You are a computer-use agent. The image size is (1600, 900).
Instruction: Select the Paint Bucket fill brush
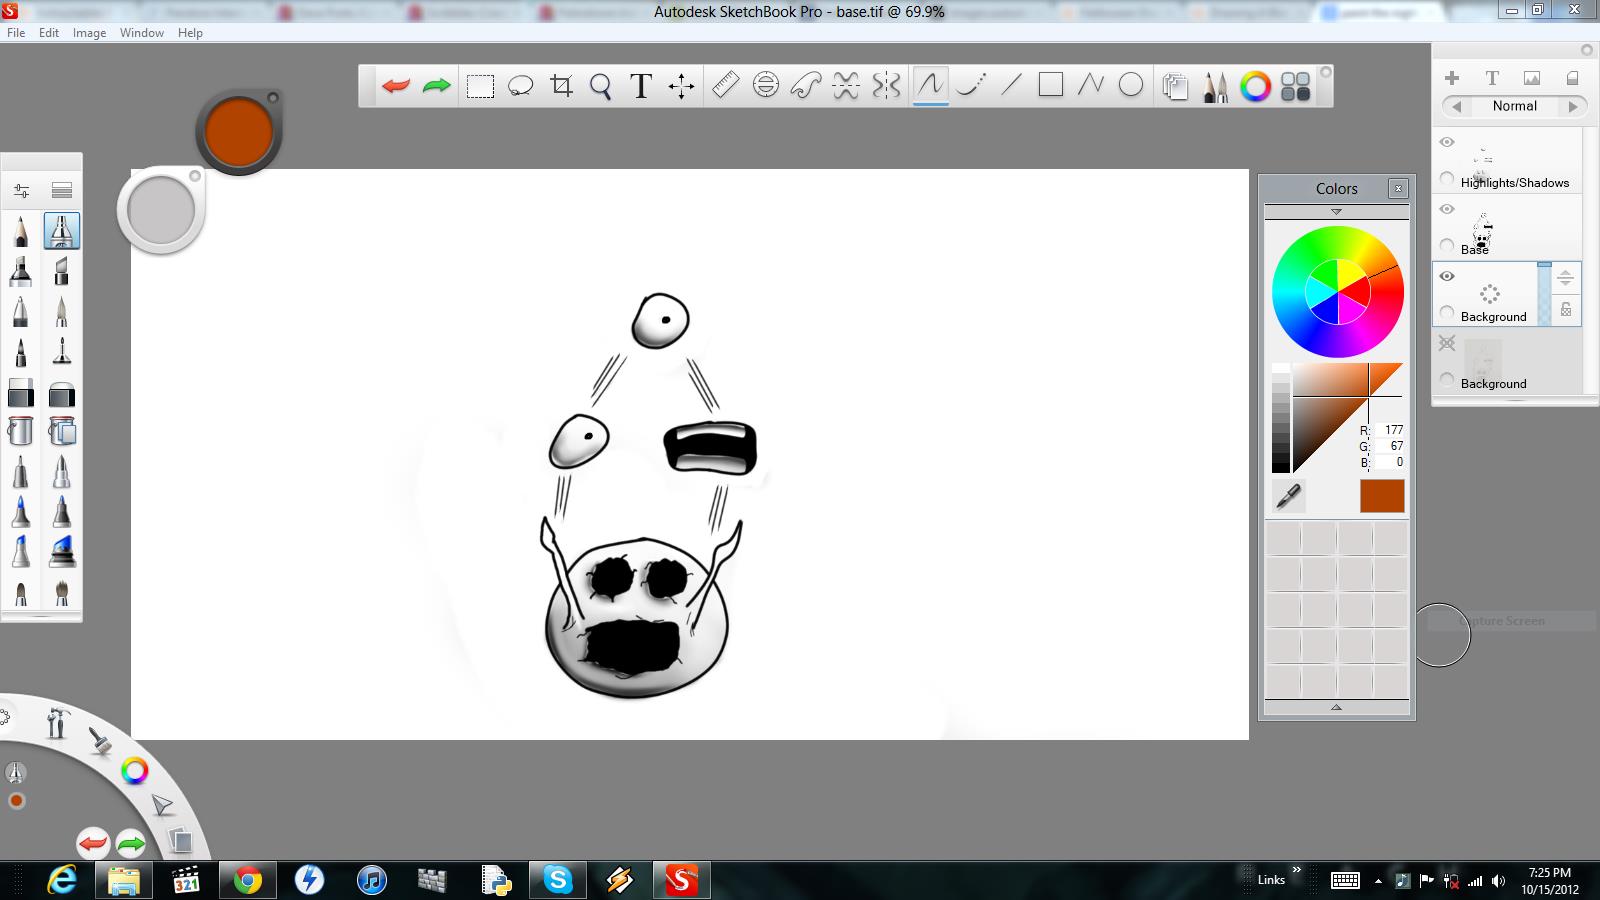[21, 431]
